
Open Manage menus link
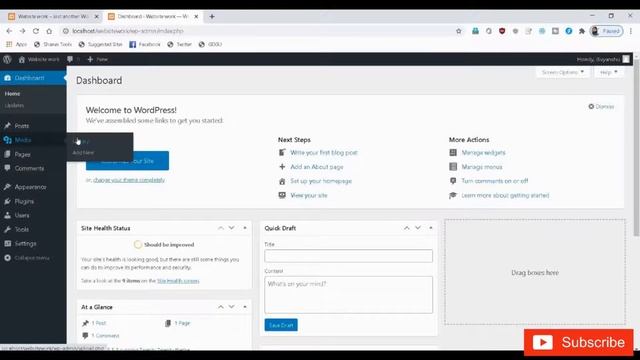[x=482, y=167]
